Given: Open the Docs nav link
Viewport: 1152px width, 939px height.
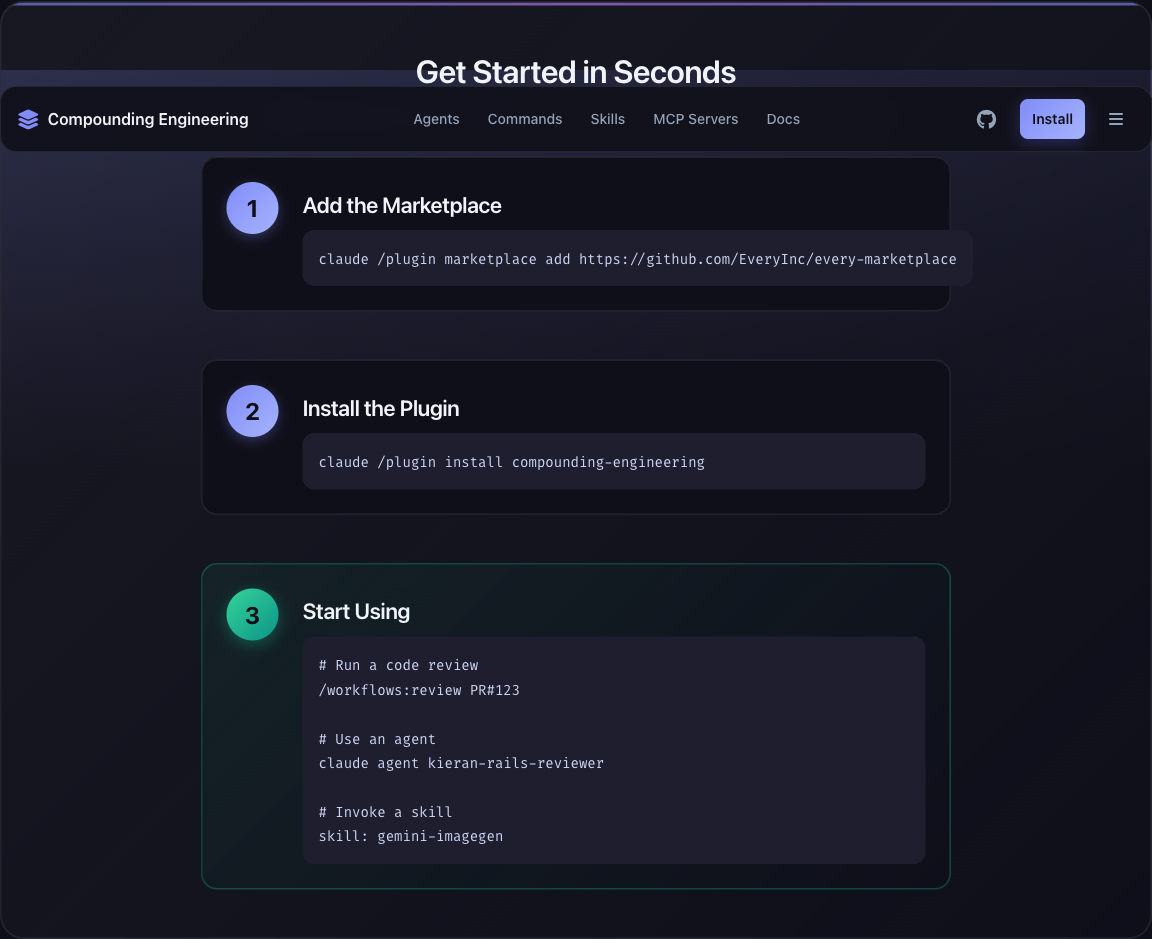Looking at the screenshot, I should (783, 119).
